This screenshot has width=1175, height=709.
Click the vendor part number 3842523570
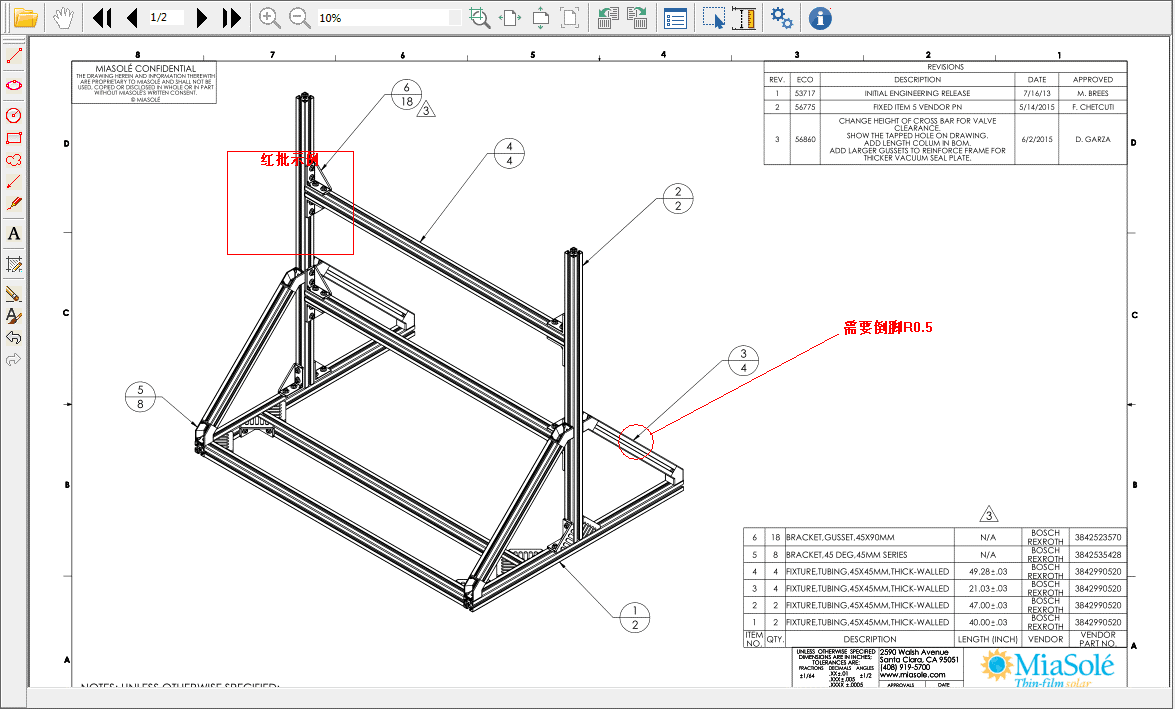coord(1098,537)
